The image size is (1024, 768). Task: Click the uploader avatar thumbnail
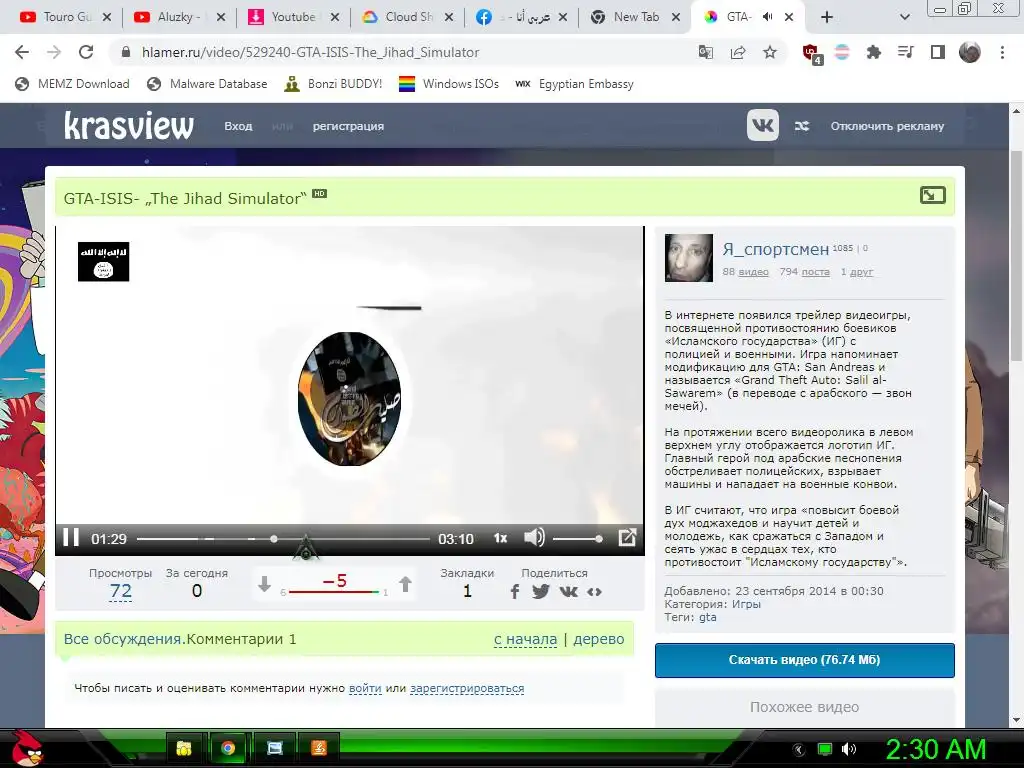click(688, 258)
